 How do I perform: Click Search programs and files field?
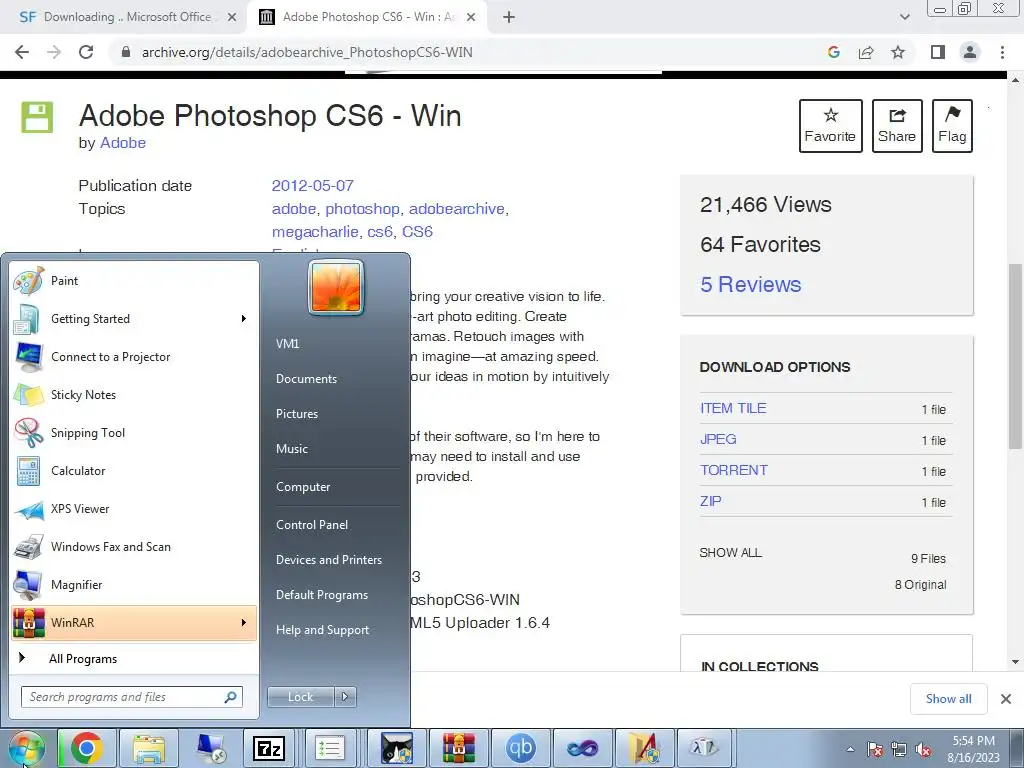(132, 697)
